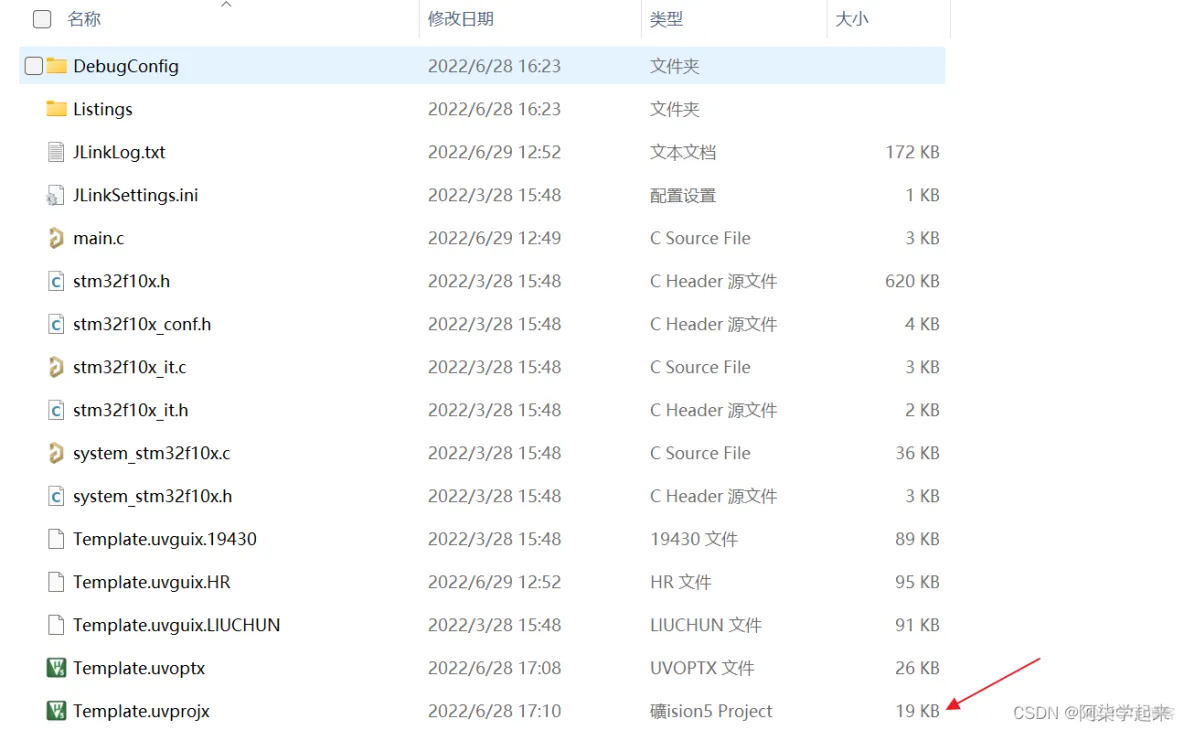Click the stm32f10x_conf.h header file icon

[x=56, y=324]
